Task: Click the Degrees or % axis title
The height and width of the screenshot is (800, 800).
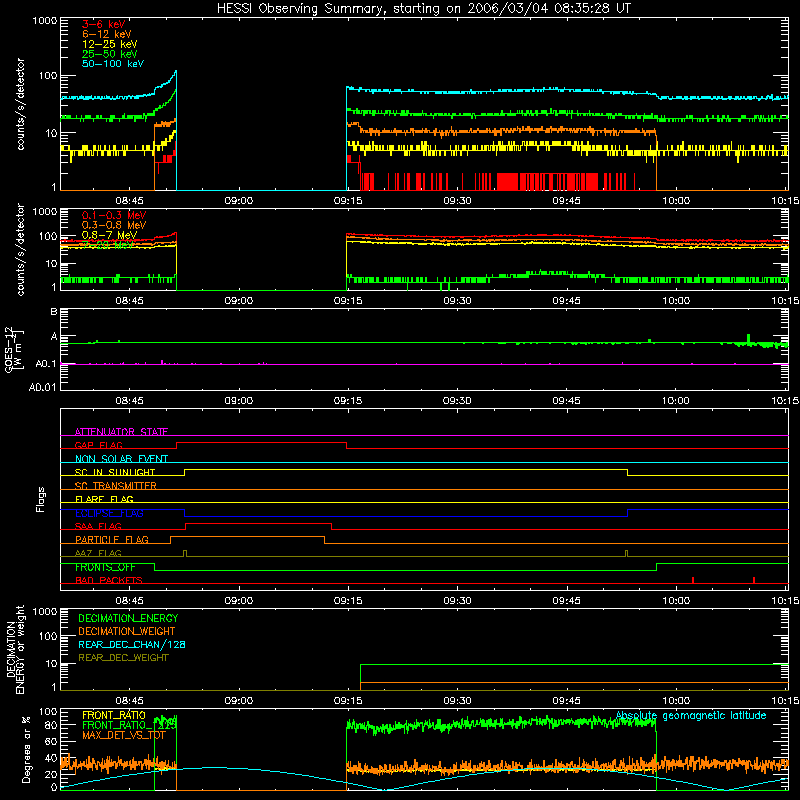Action: (x=26, y=749)
